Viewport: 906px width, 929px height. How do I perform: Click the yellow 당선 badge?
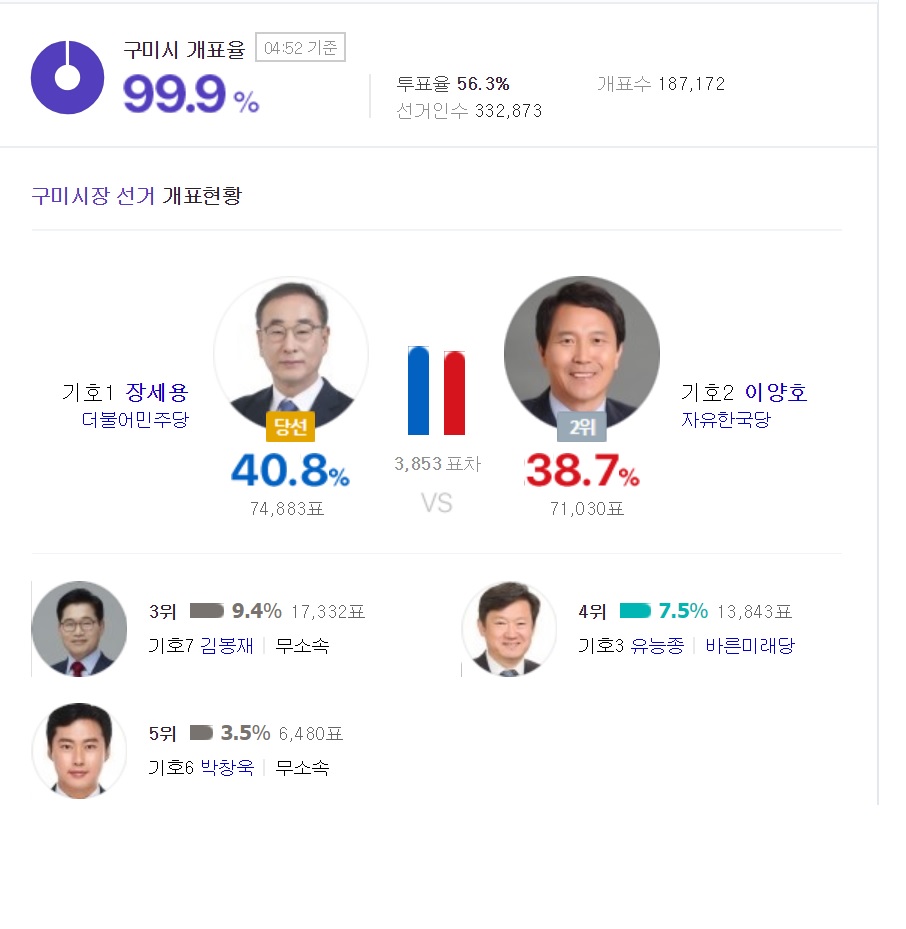point(290,427)
